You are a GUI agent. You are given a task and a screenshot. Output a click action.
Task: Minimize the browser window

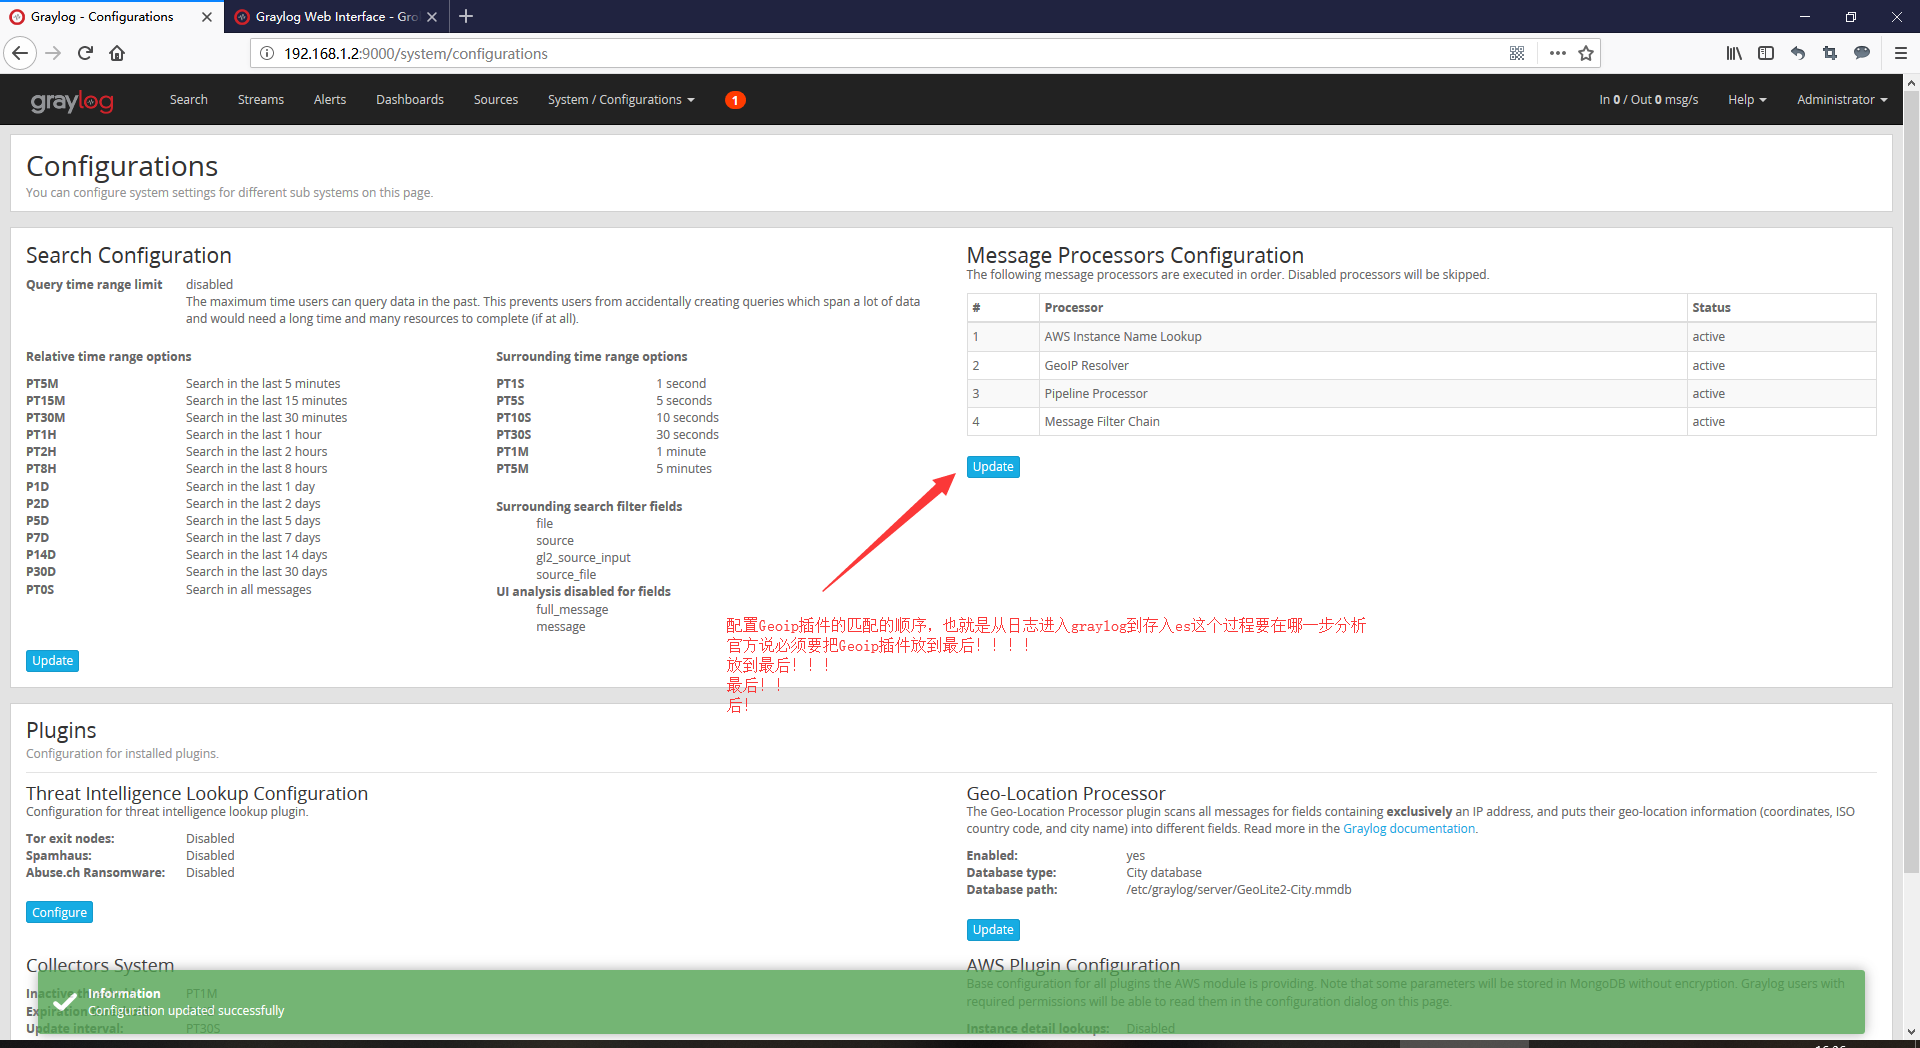click(x=1805, y=16)
